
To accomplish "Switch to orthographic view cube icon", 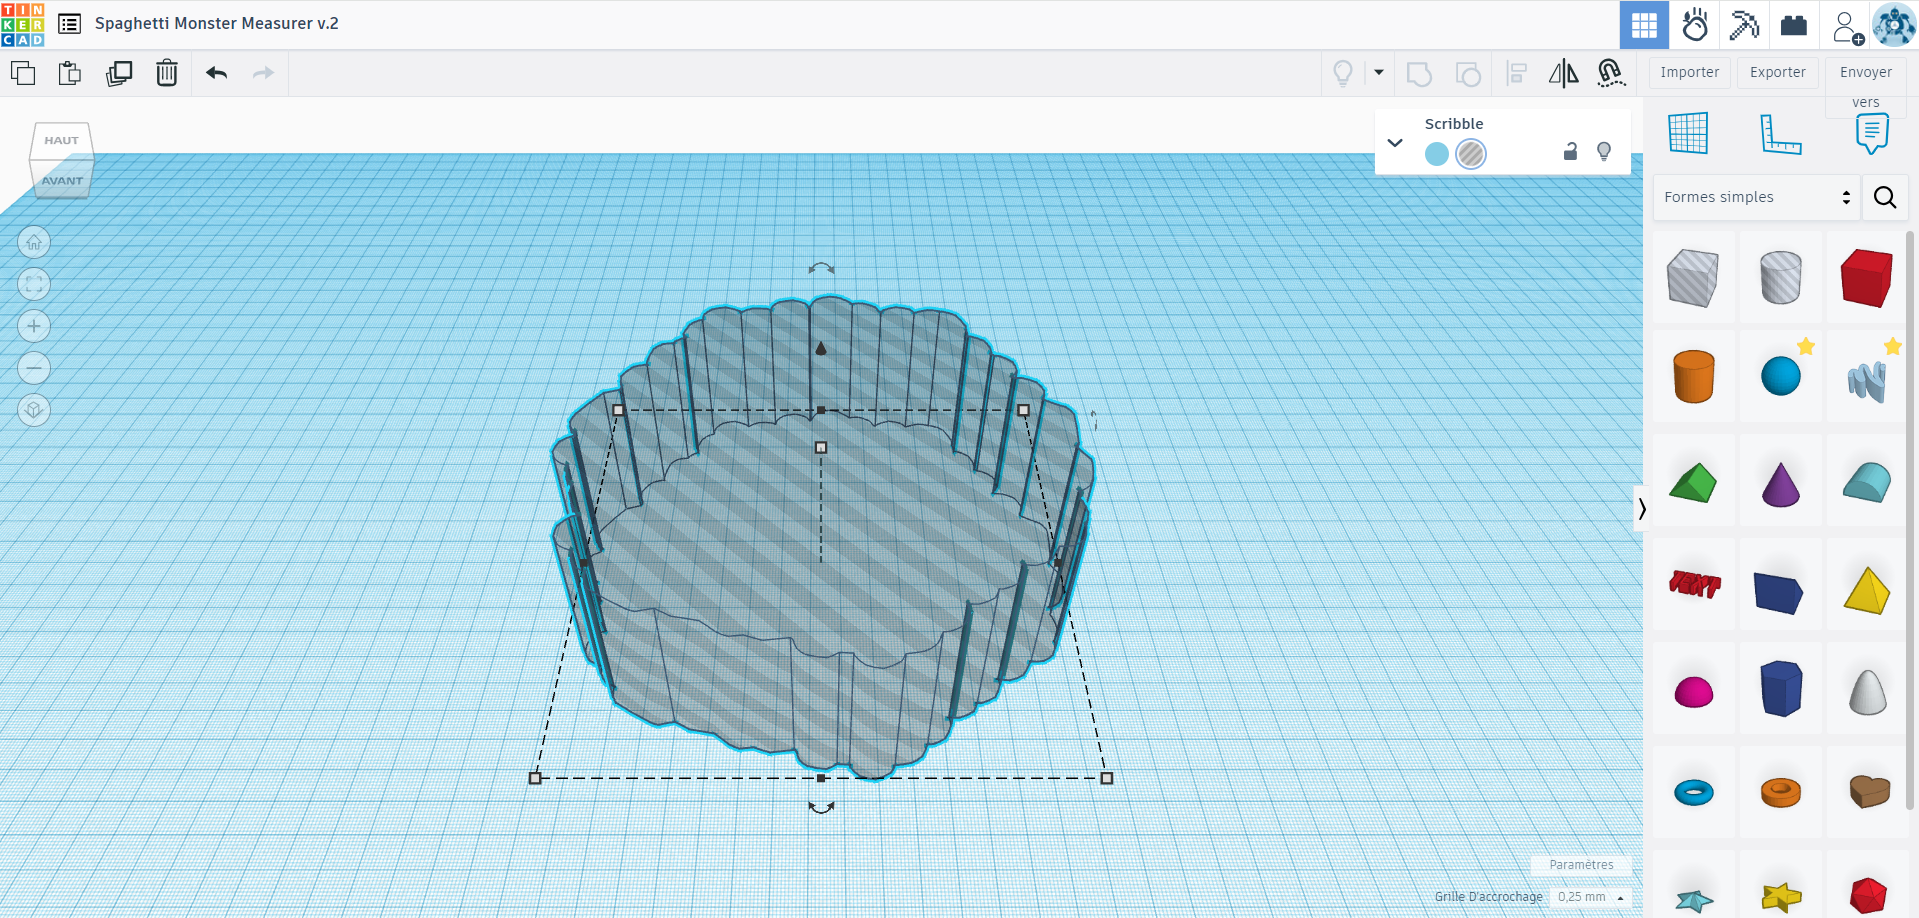I will pos(34,410).
